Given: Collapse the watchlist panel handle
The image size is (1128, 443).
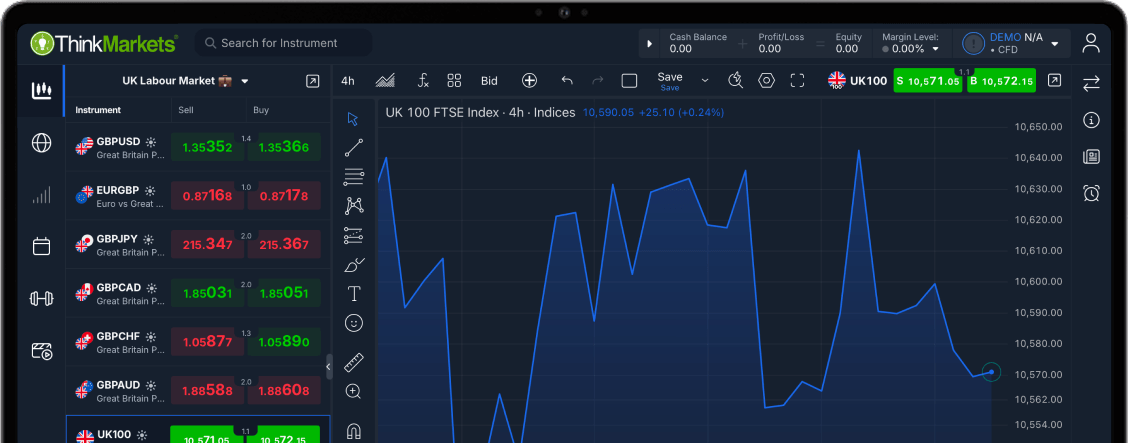Looking at the screenshot, I should coord(329,366).
